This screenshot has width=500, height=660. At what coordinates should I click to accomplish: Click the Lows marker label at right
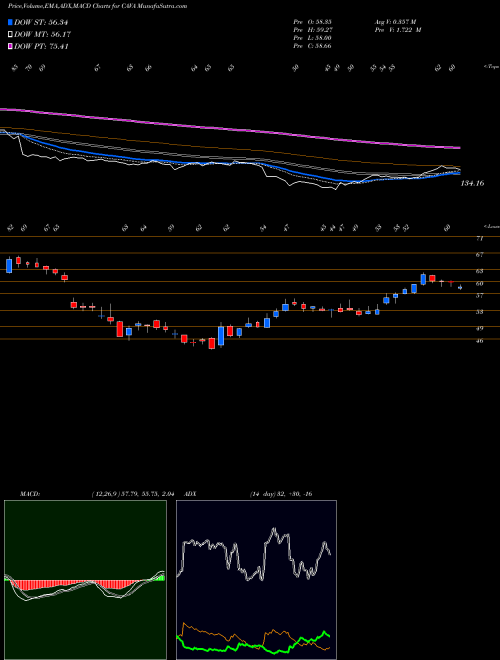(x=492, y=226)
